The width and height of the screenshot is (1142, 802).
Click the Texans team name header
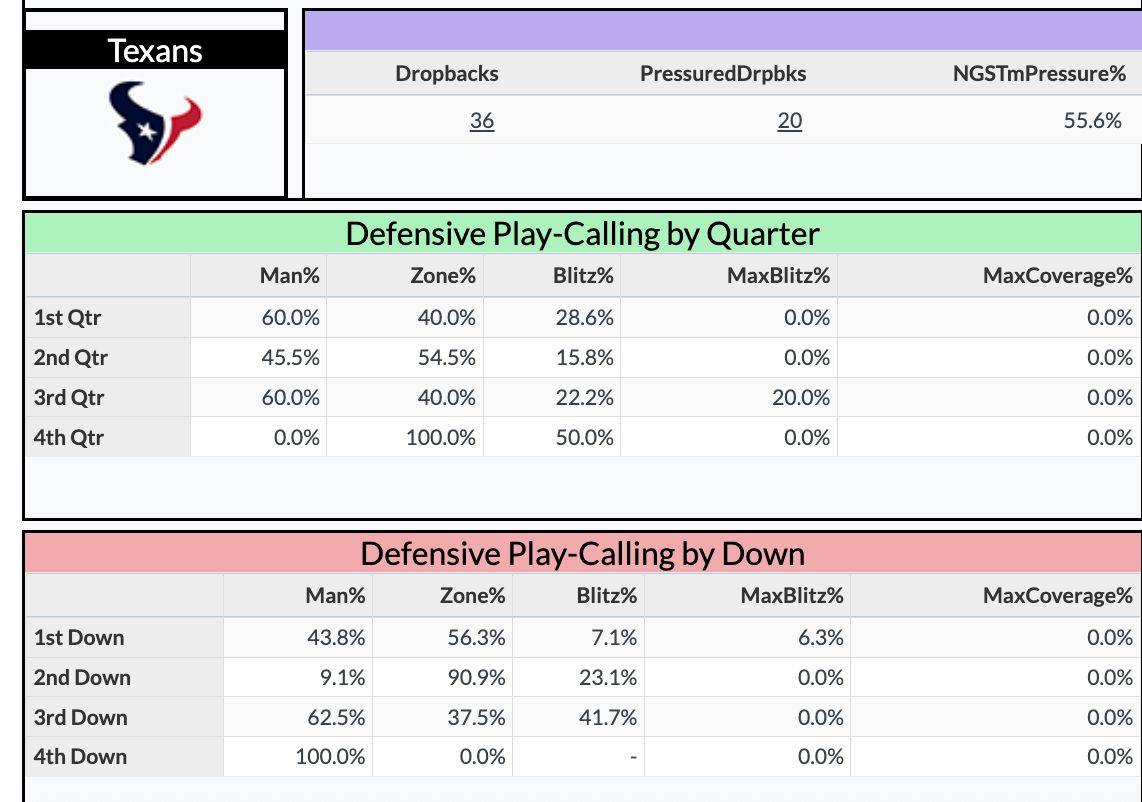(155, 50)
